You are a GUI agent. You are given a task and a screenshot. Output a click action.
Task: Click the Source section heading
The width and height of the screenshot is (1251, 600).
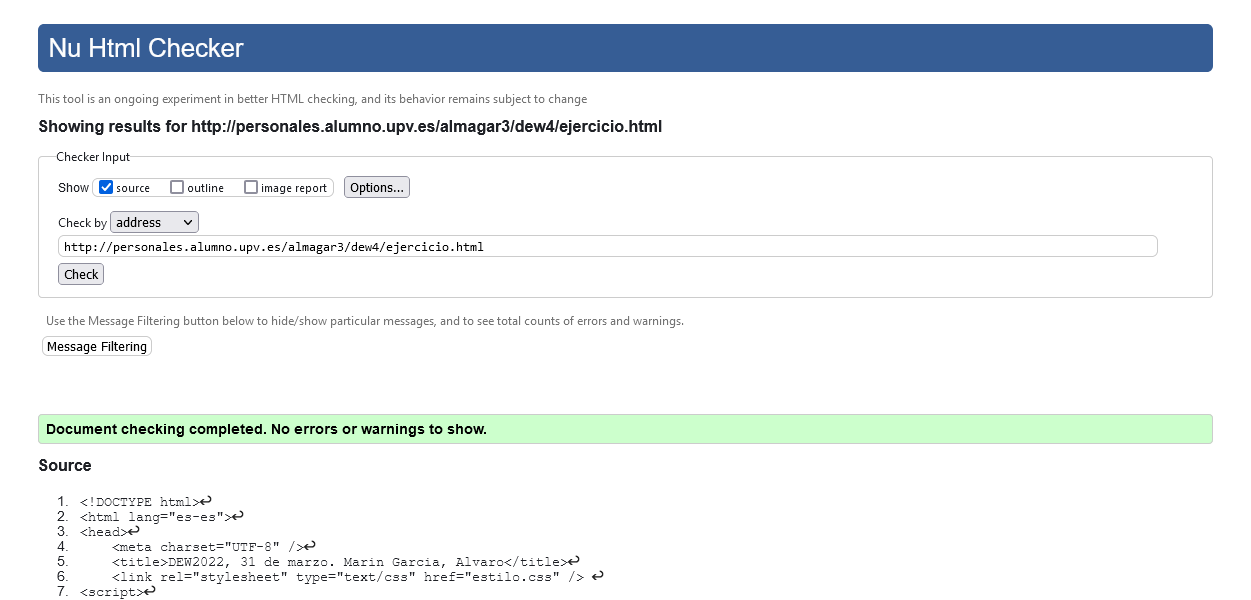65,465
